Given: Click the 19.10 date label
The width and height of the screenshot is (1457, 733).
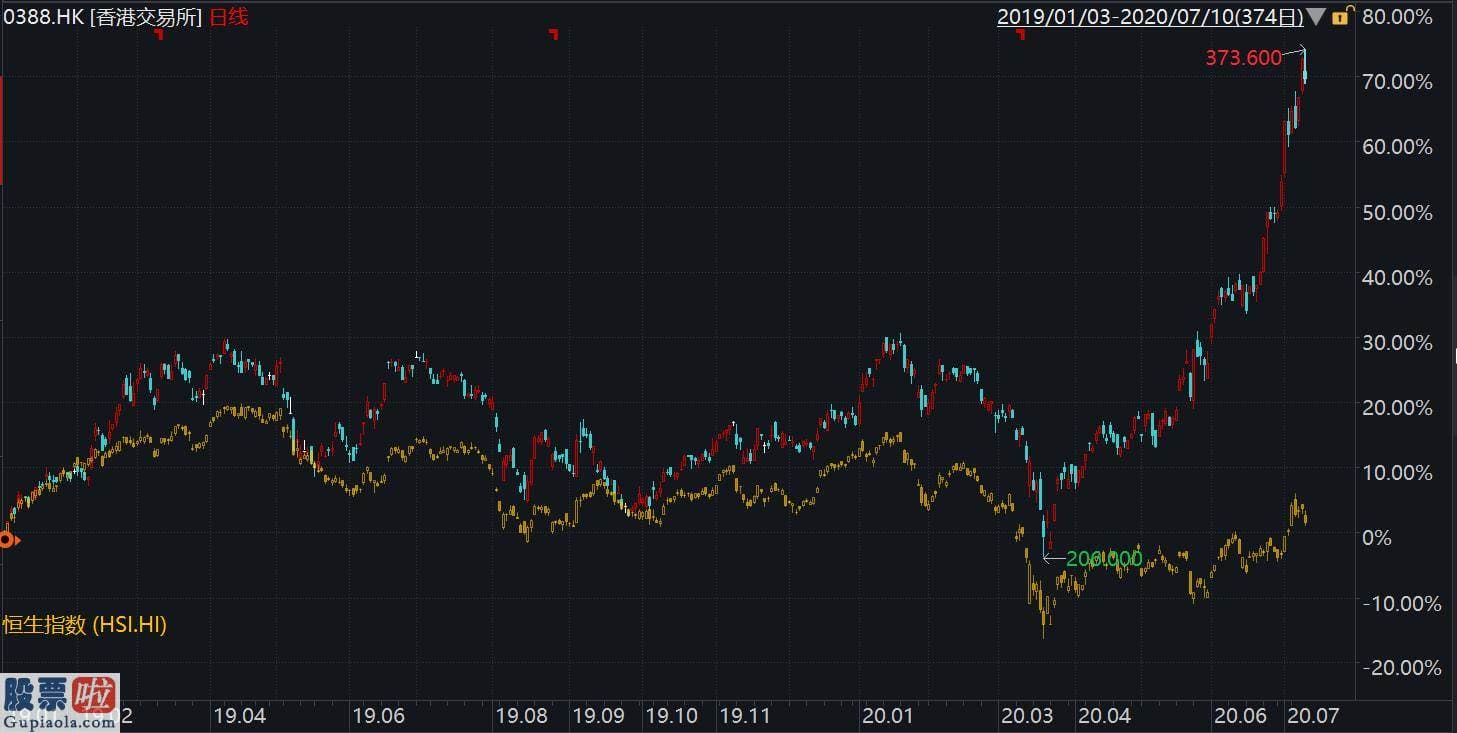Looking at the screenshot, I should coord(671,716).
